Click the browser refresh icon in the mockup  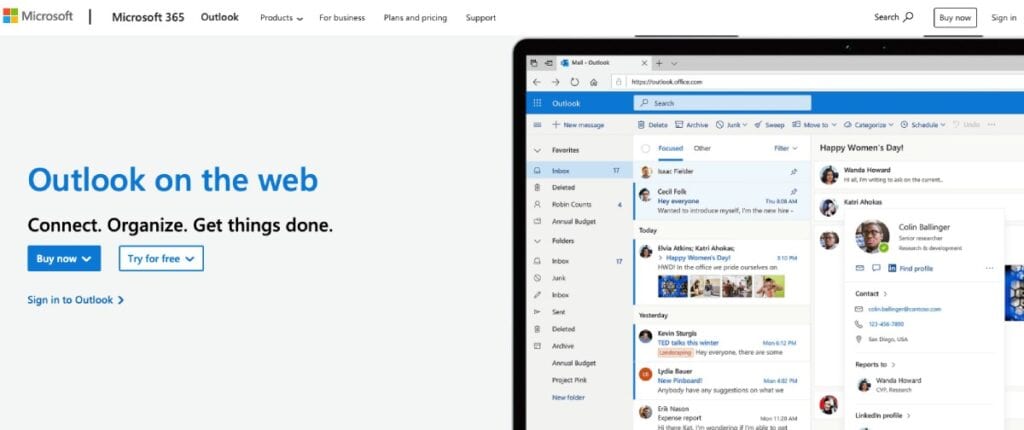(575, 82)
